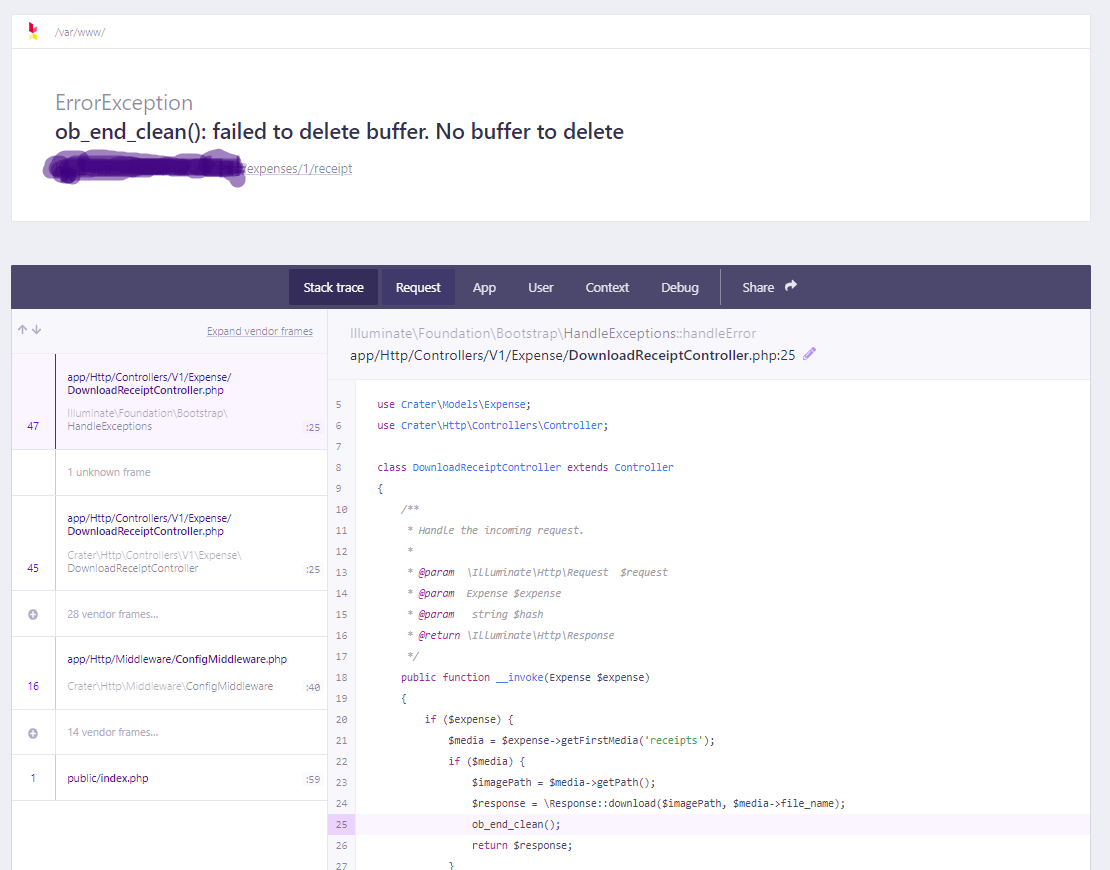Click the Flare bird logo
Viewport: 1110px width, 870px height.
pyautogui.click(x=31, y=30)
